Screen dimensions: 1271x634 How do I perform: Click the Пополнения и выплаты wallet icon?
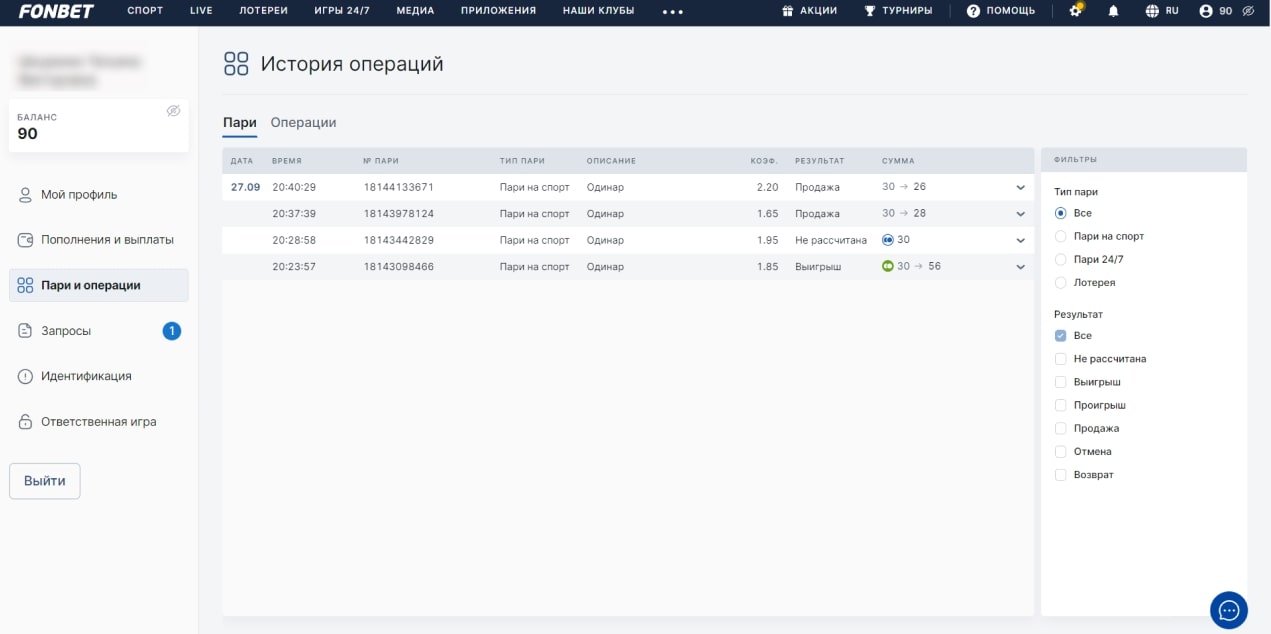coord(26,240)
